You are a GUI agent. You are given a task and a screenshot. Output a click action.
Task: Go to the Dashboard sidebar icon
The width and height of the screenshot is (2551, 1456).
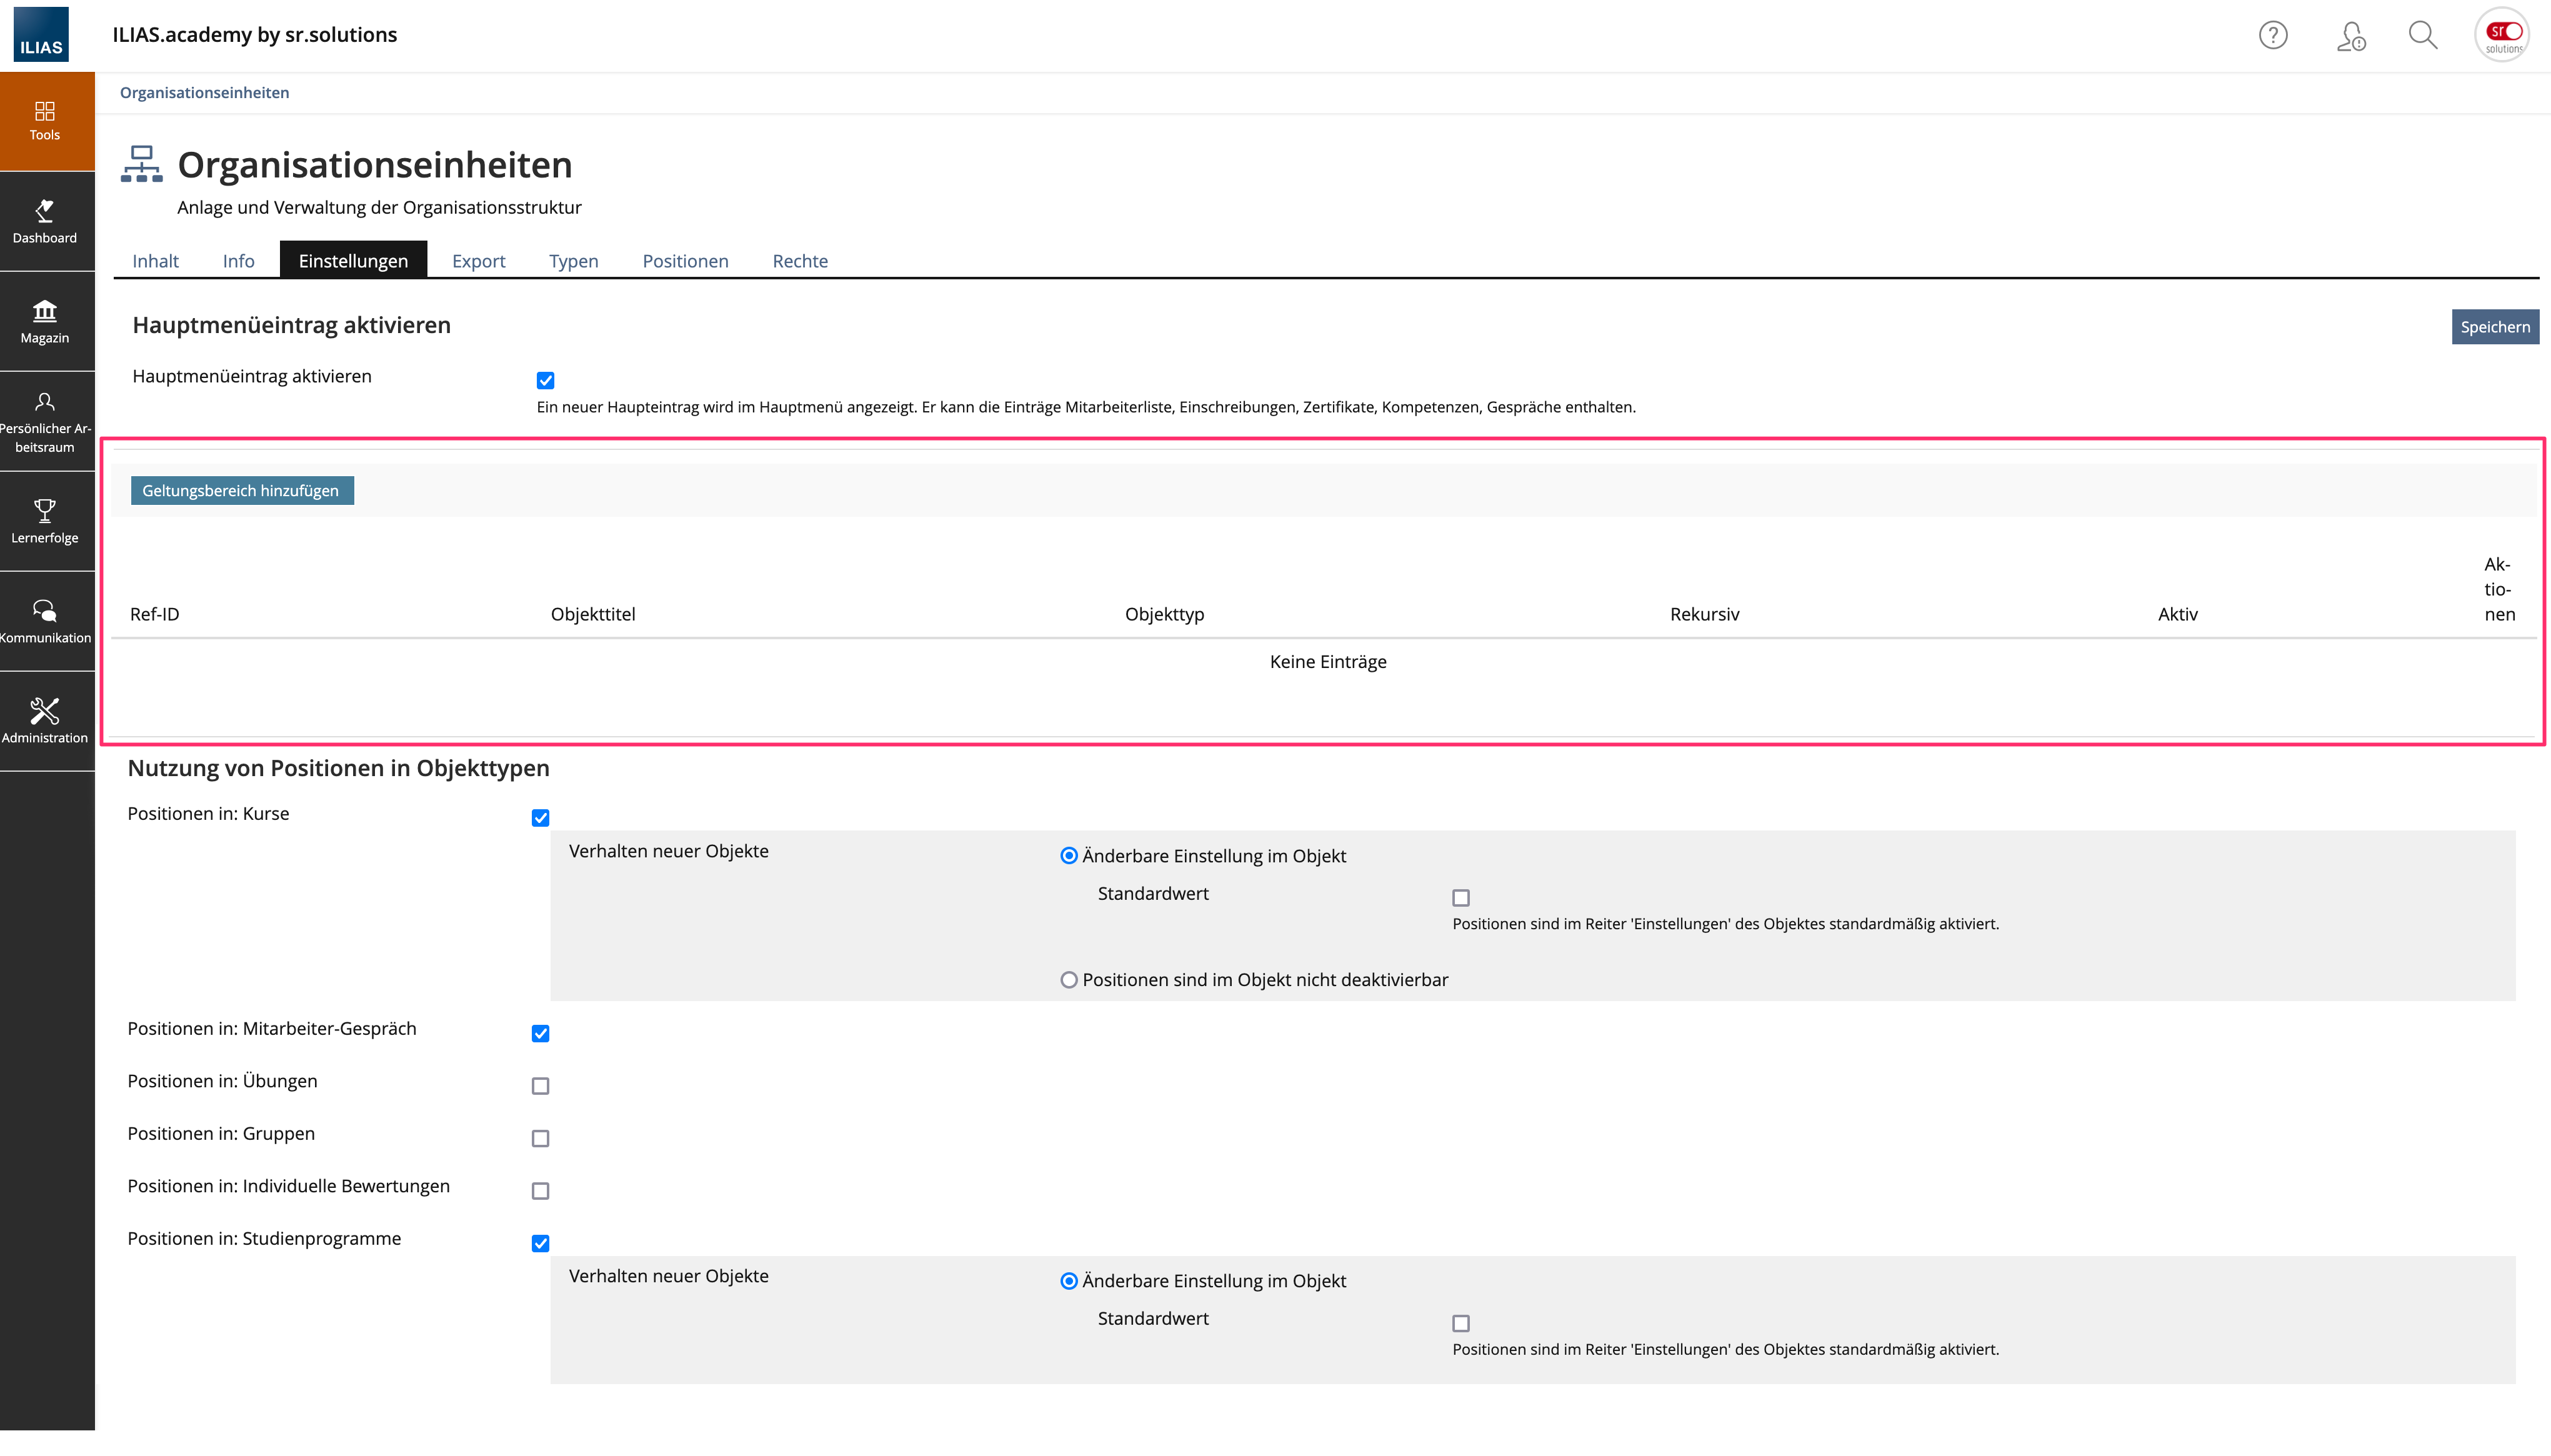click(45, 221)
